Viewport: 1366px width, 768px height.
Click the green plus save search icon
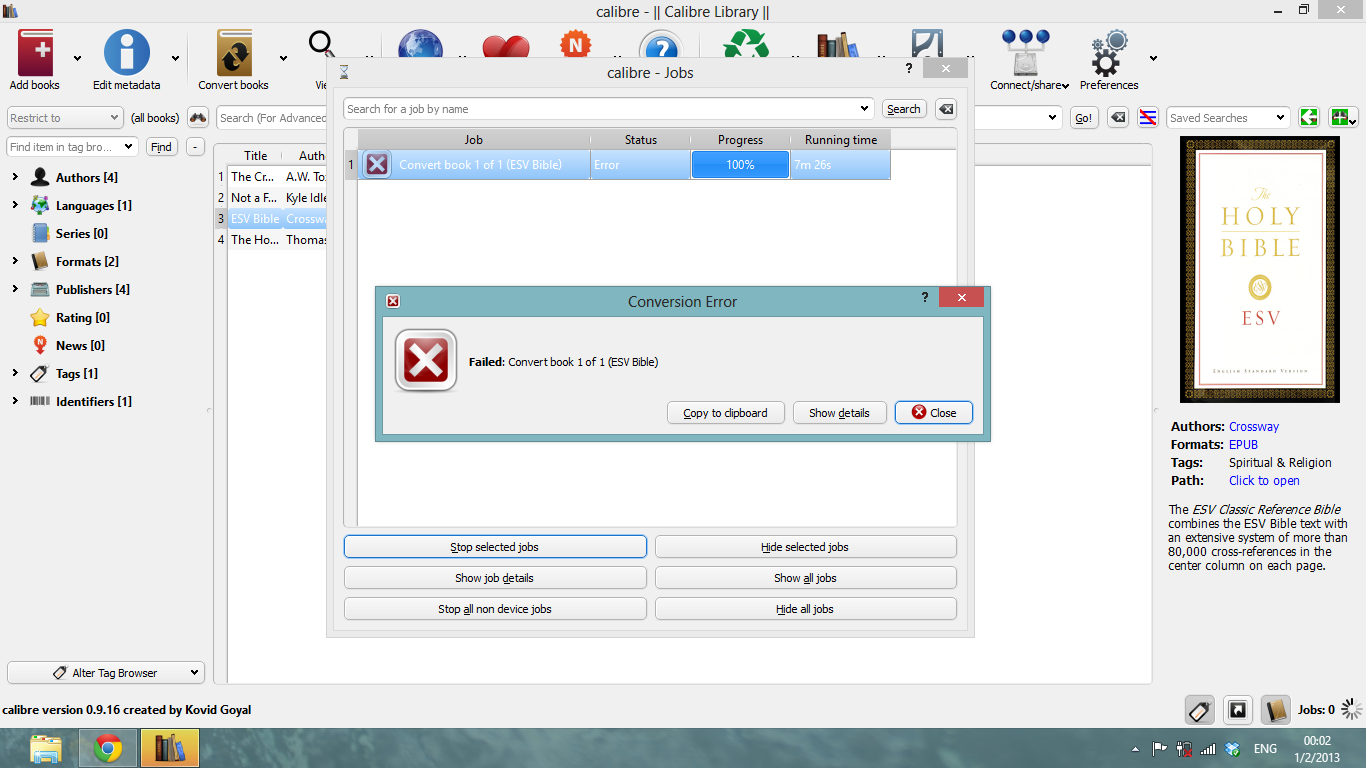pos(1343,118)
